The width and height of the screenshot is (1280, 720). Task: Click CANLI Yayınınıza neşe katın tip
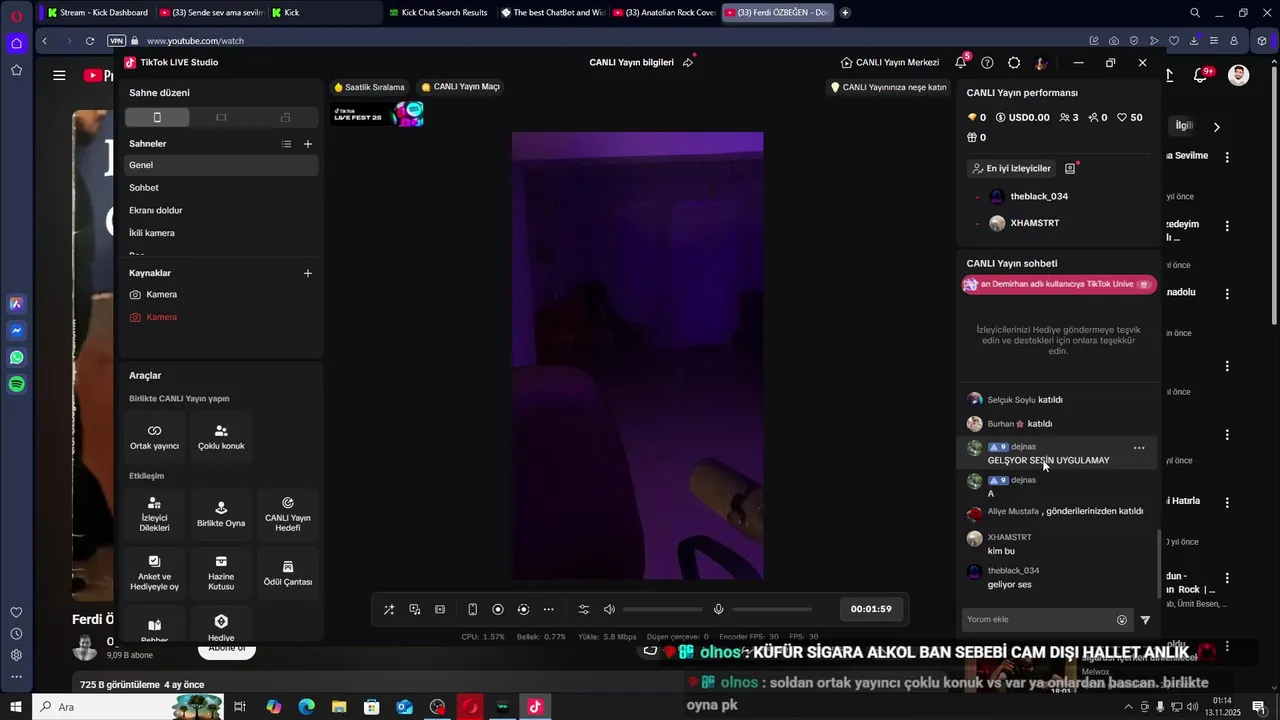tap(889, 87)
